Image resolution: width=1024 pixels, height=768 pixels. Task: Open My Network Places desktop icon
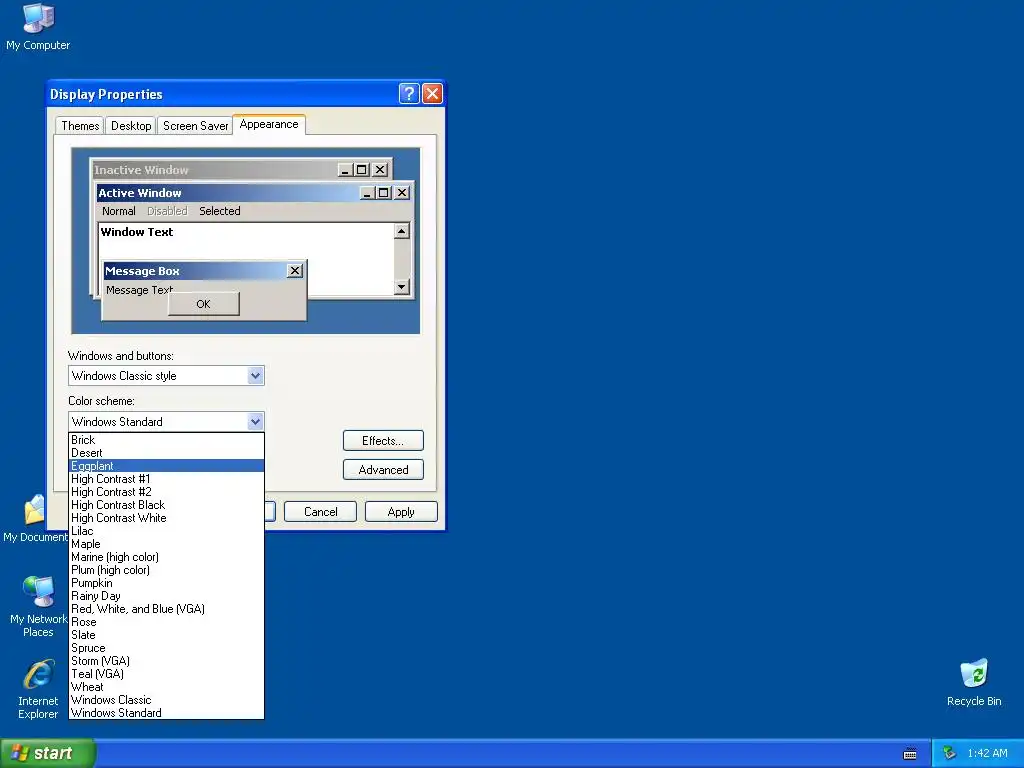38,607
